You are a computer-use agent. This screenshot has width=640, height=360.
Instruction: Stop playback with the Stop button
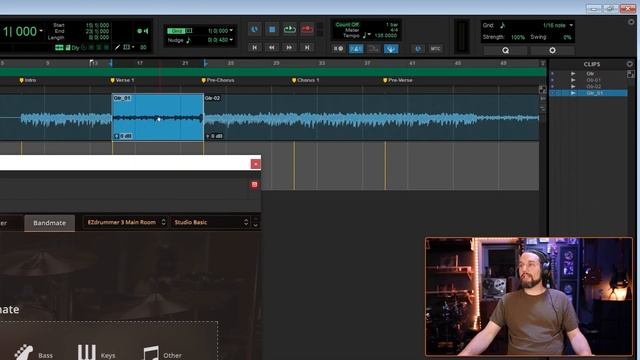point(272,29)
